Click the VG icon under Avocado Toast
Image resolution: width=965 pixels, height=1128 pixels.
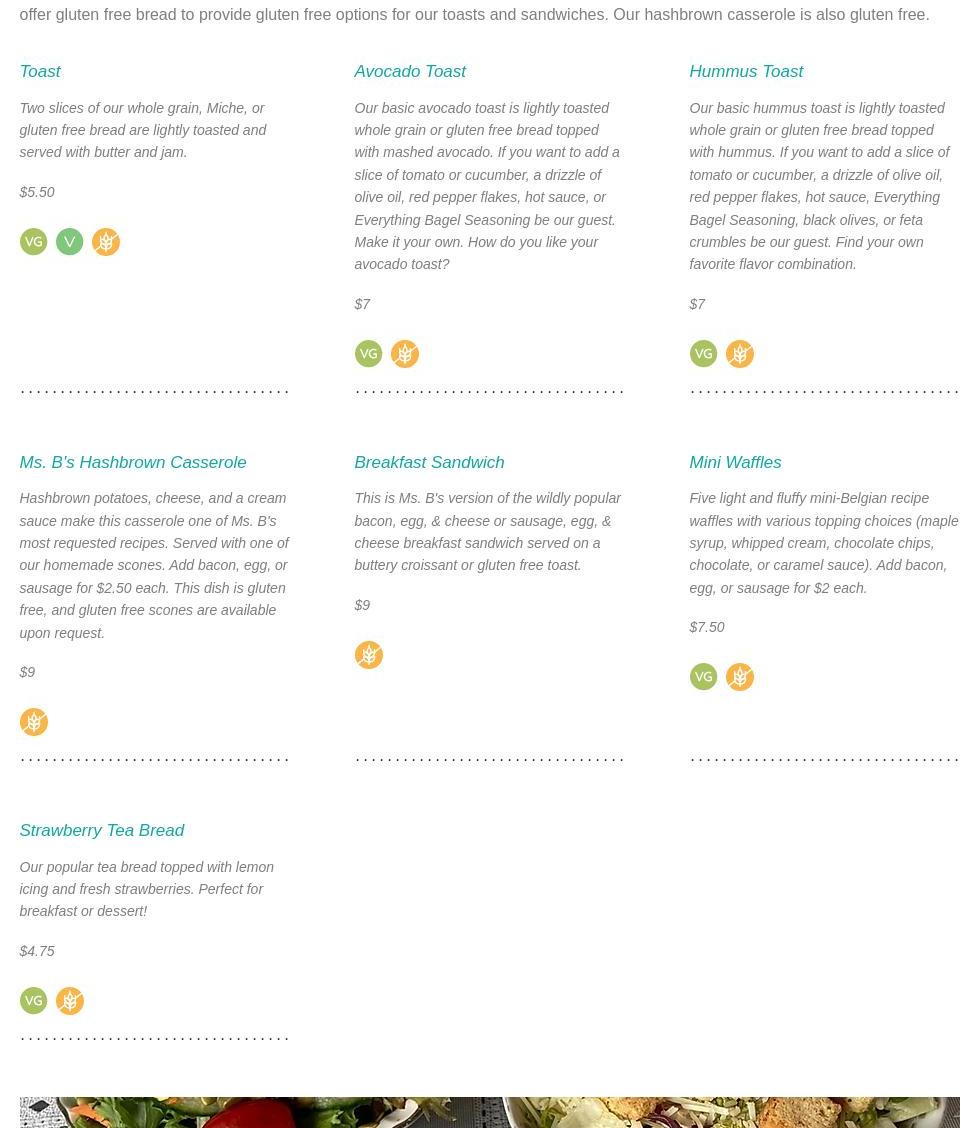[368, 354]
